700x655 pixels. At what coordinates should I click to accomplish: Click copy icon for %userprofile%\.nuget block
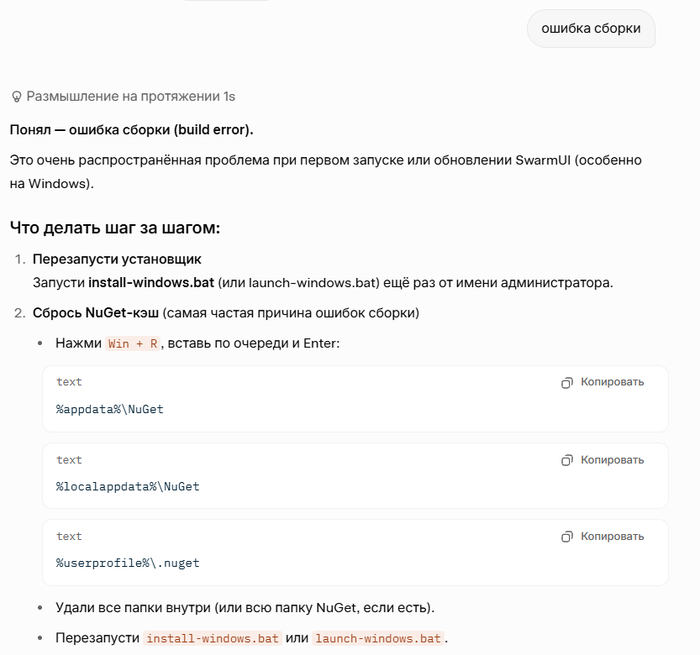pyautogui.click(x=567, y=537)
